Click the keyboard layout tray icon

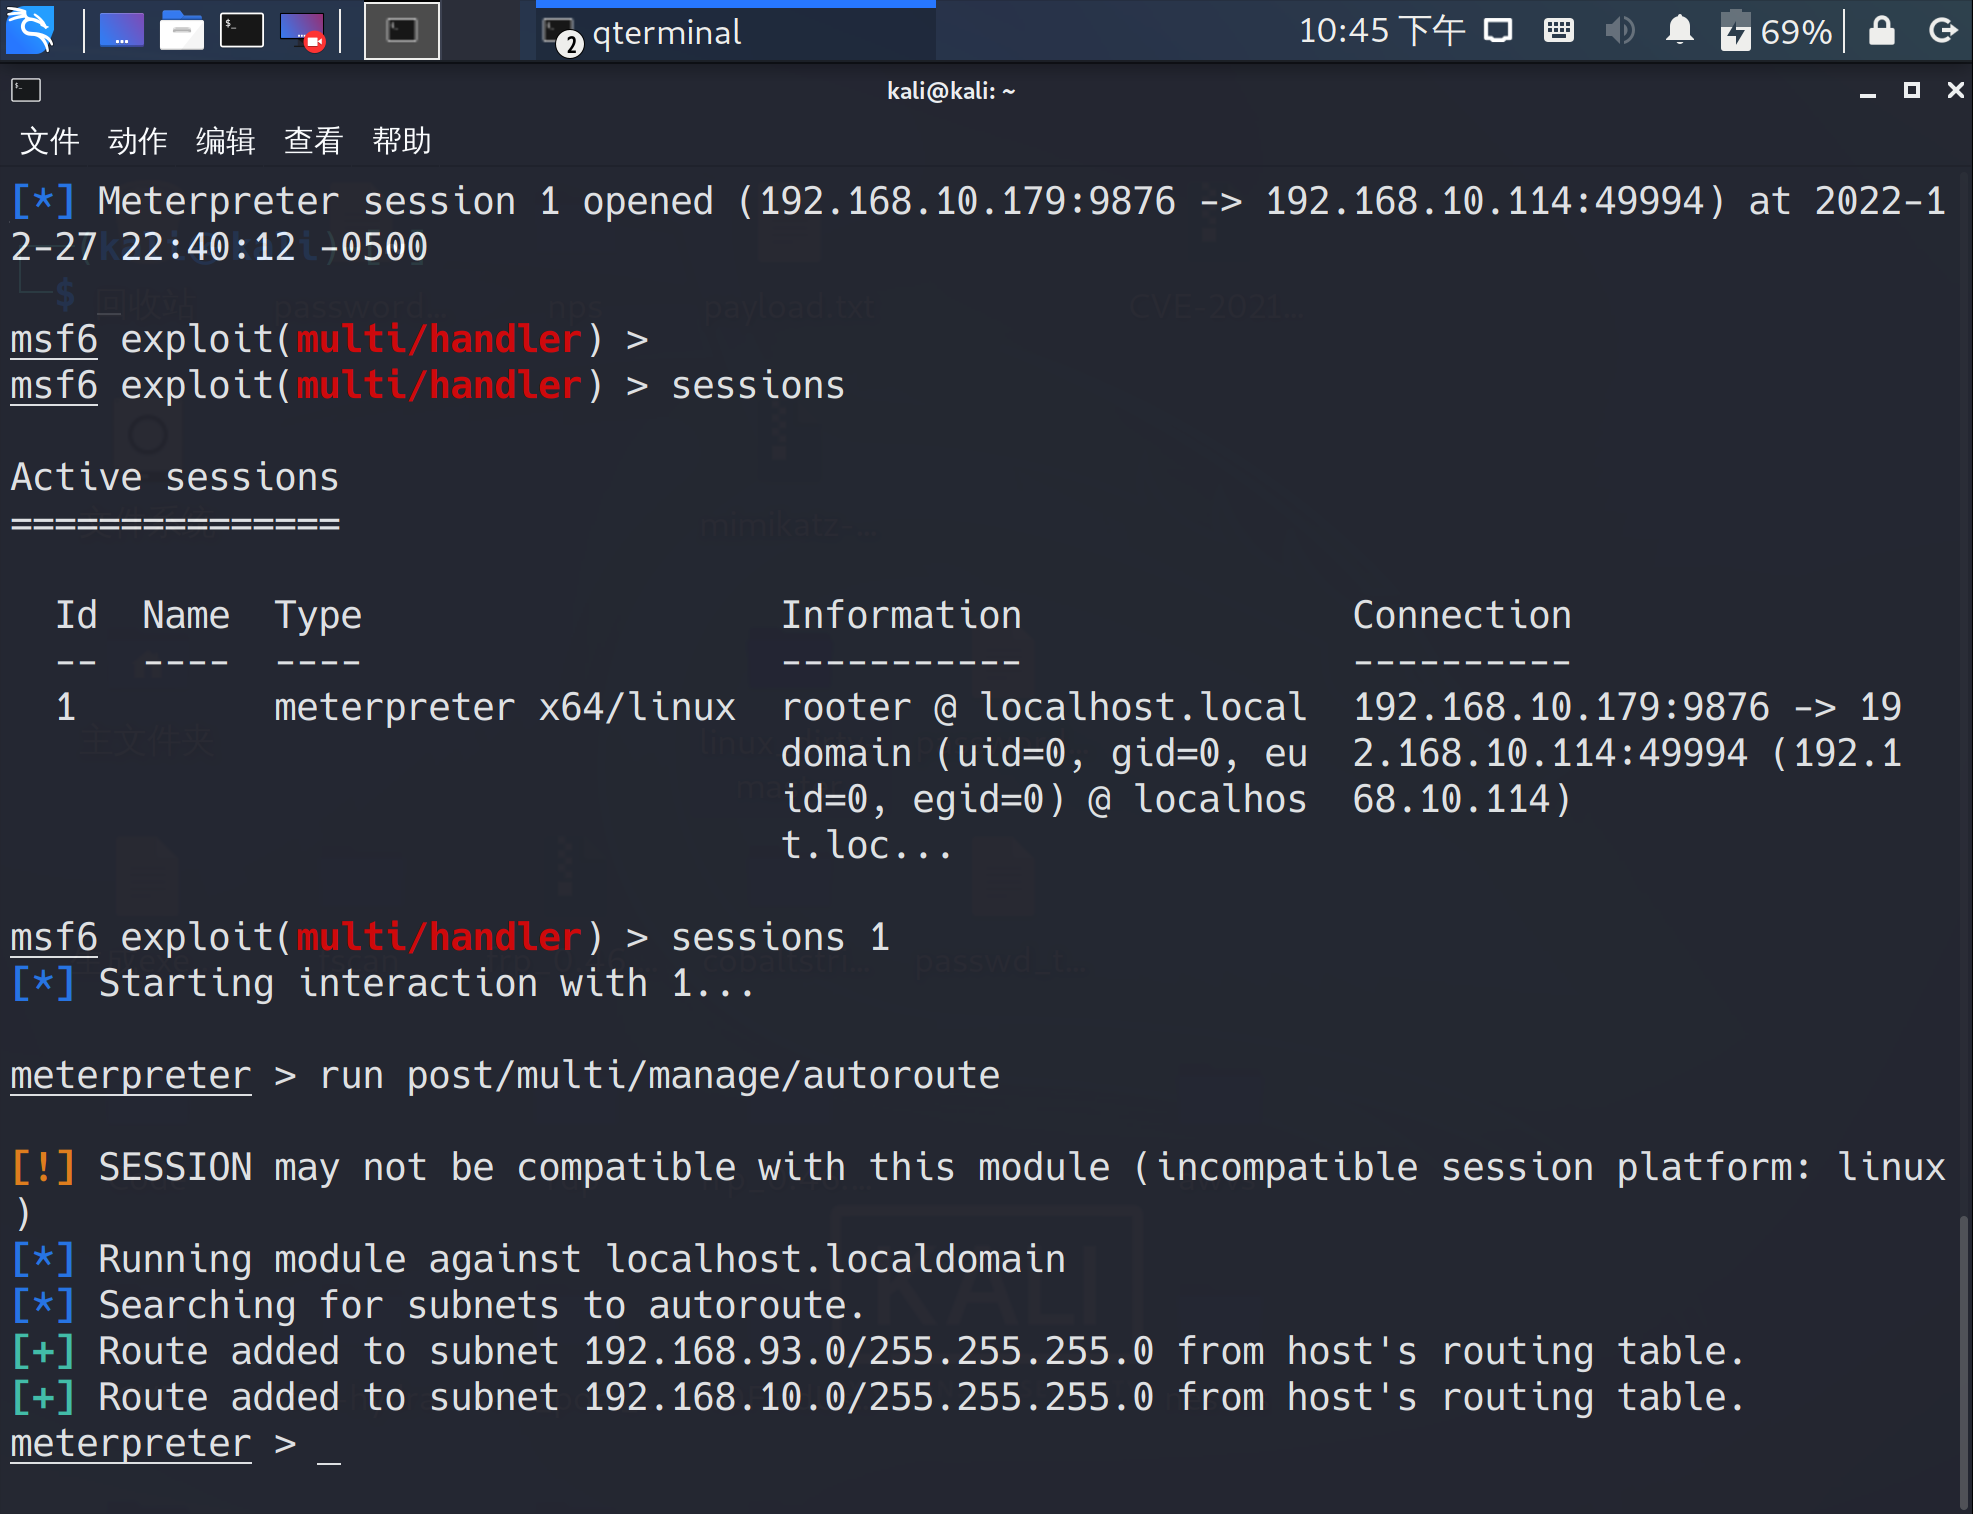click(1558, 30)
